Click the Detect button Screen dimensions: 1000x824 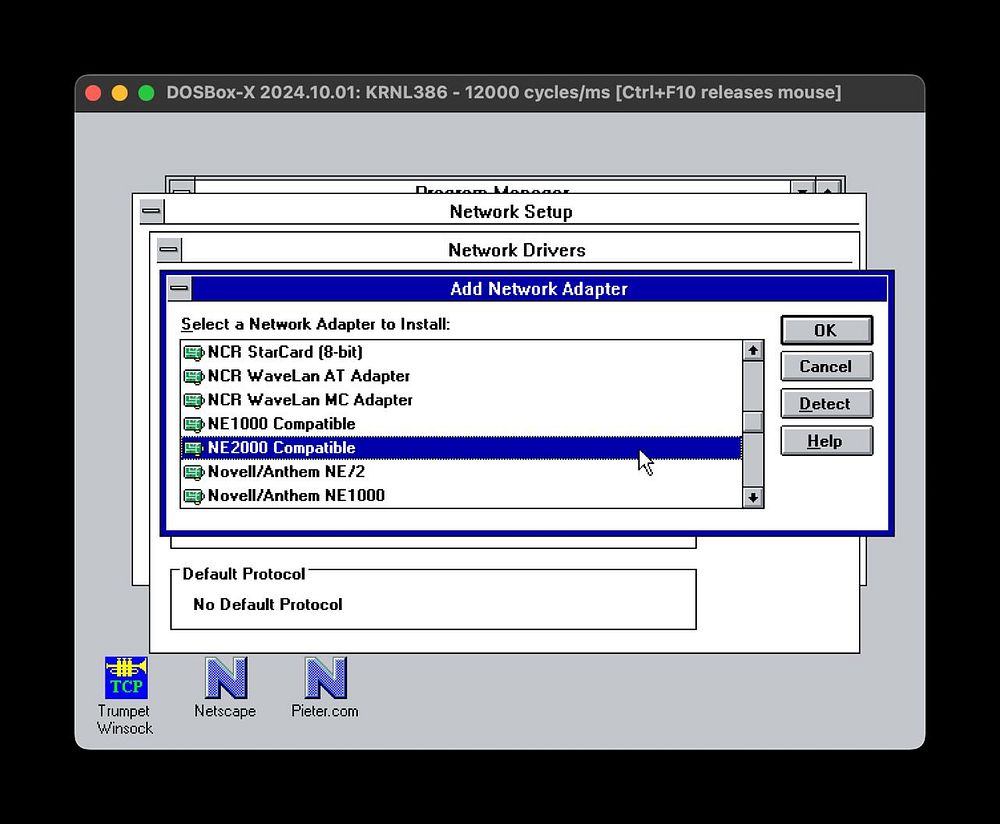tap(827, 404)
